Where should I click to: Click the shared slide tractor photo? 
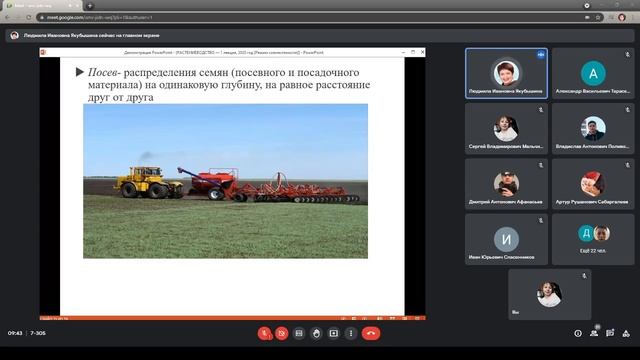click(x=225, y=181)
